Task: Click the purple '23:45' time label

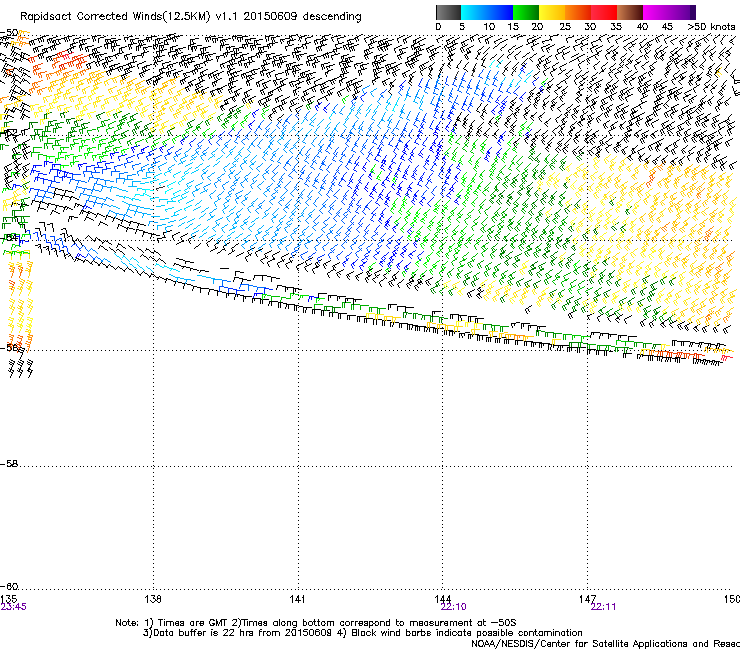Action: (13, 607)
